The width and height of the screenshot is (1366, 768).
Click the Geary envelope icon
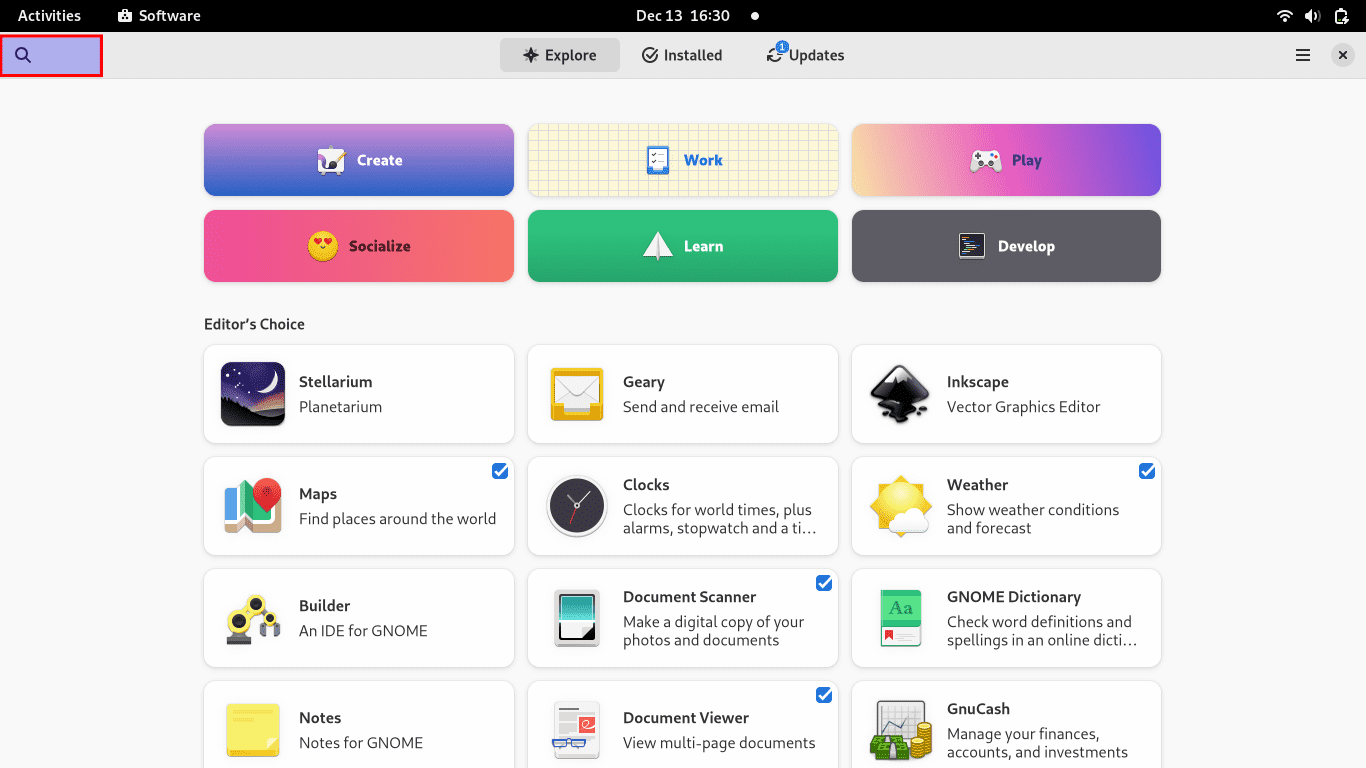point(577,394)
